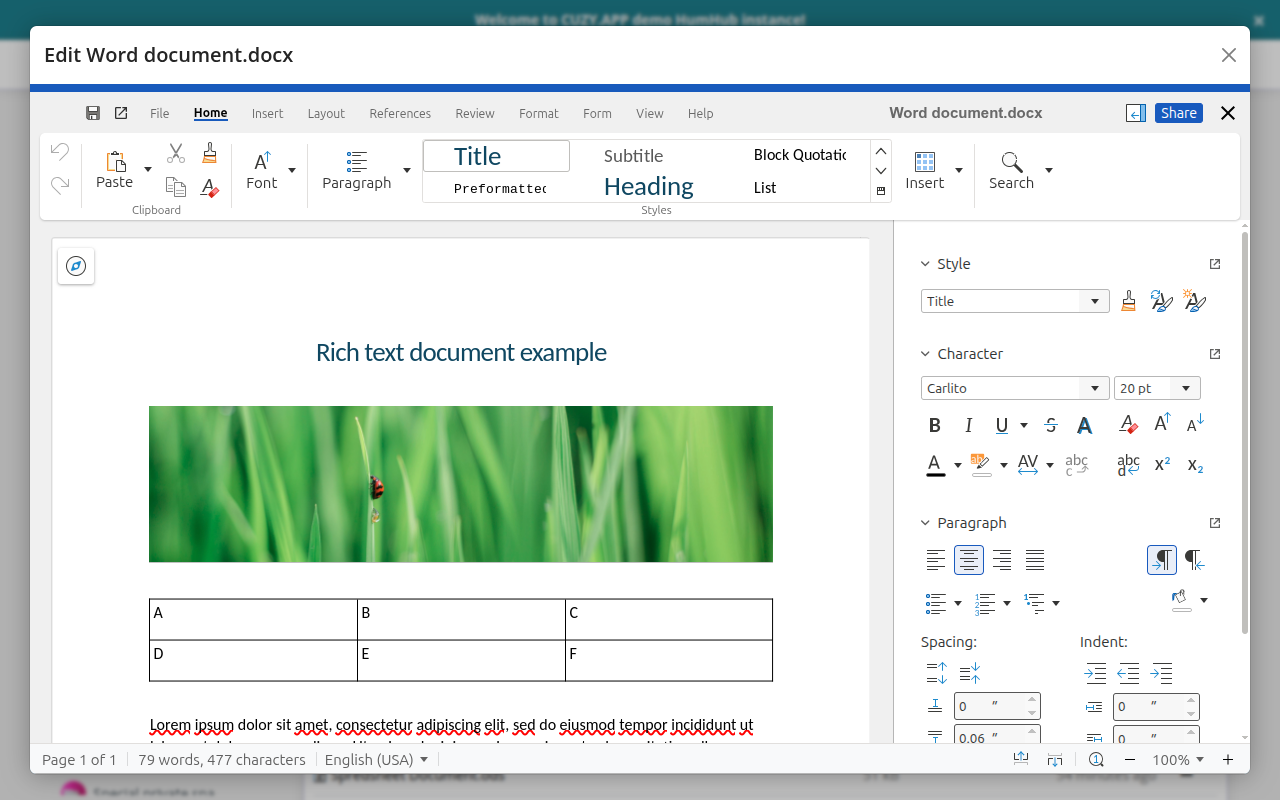Screen dimensions: 1280x800
Task: Click the Share button
Action: pyautogui.click(x=1178, y=113)
